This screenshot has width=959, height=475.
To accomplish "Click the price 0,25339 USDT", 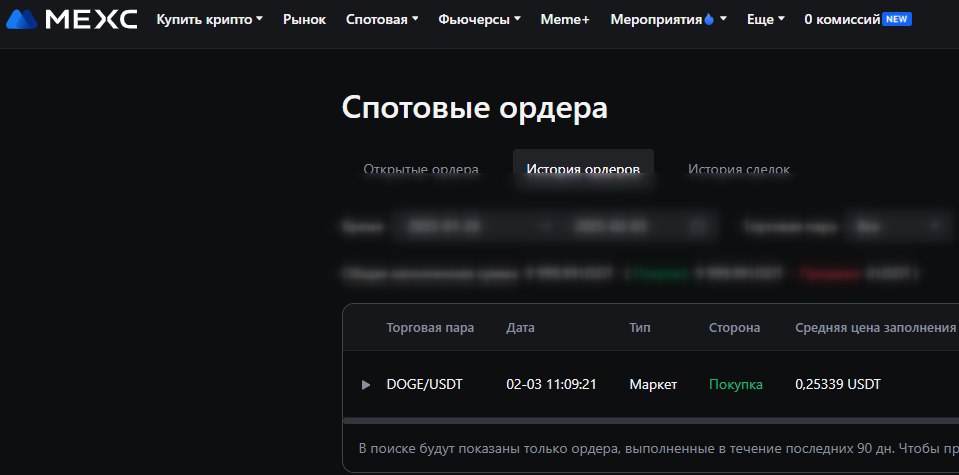I will point(838,385).
